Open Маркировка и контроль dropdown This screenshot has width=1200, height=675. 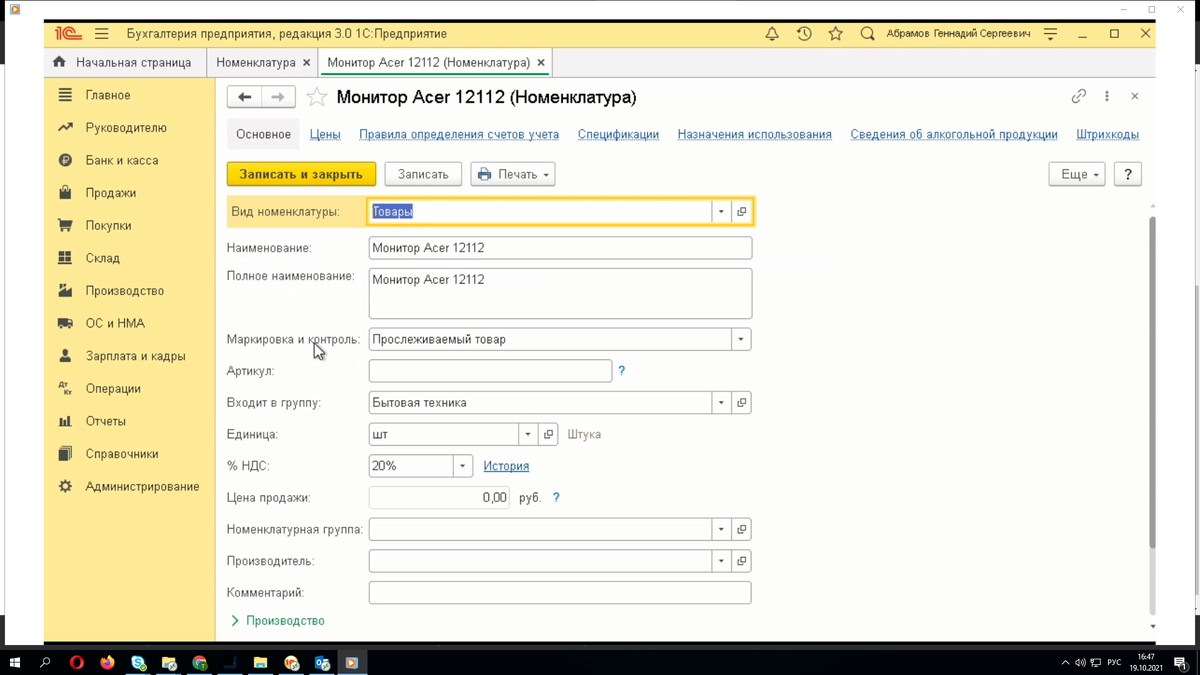[x=741, y=340]
